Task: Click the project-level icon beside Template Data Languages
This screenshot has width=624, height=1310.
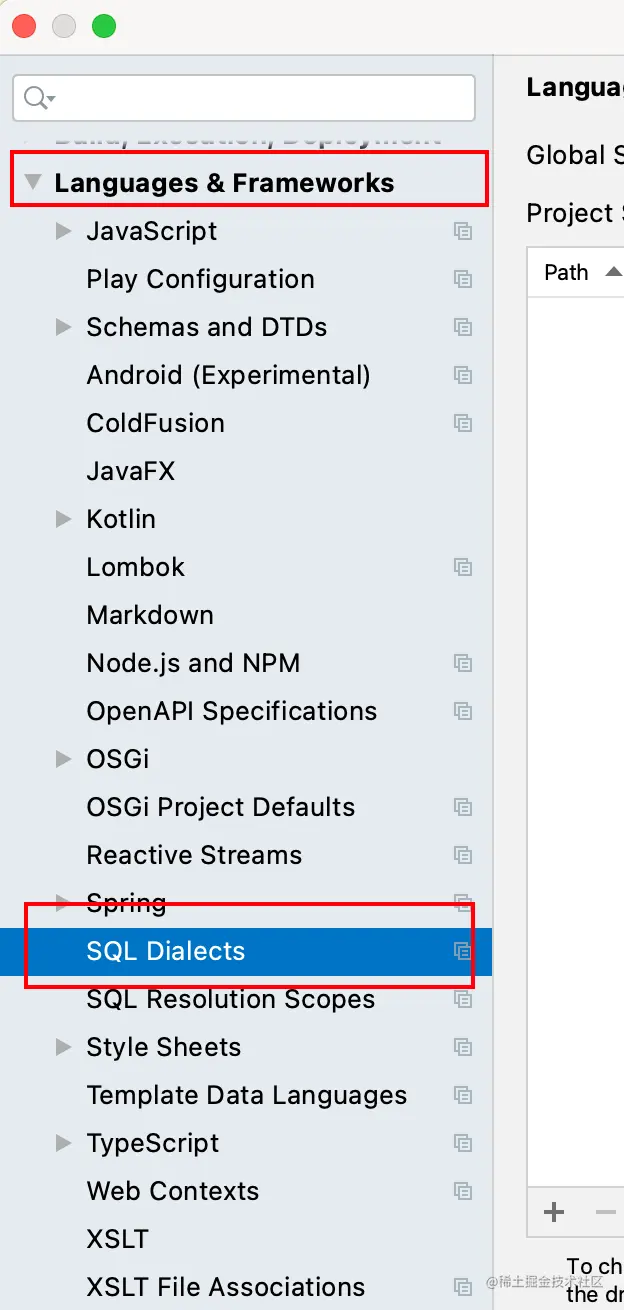Action: click(462, 1095)
